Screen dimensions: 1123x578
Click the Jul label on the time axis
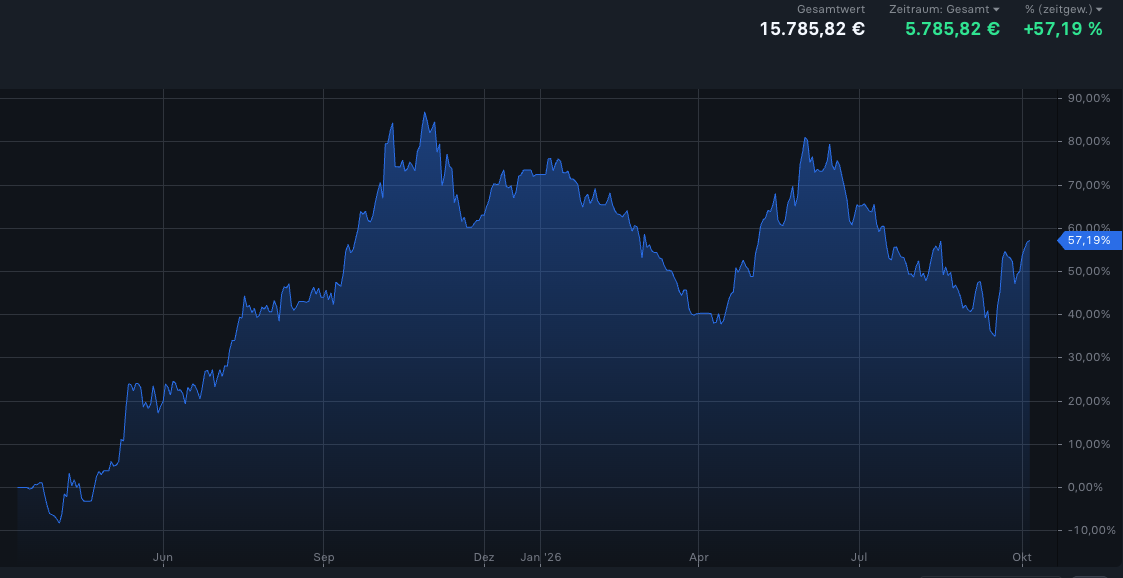click(x=859, y=557)
